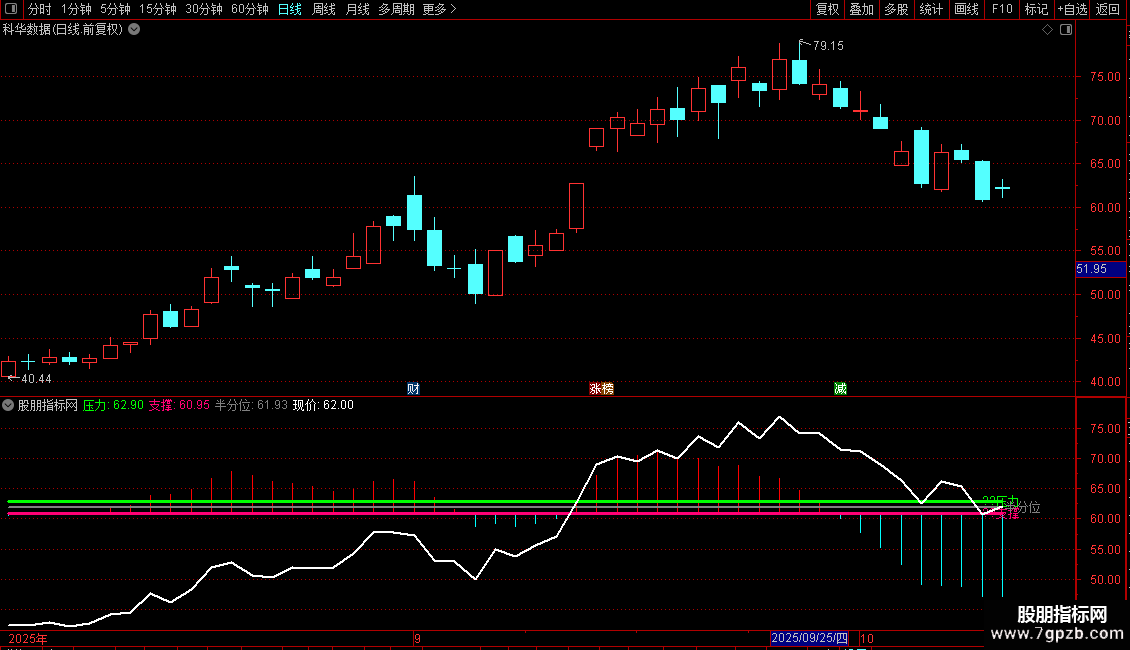The image size is (1130, 650).
Task: Click the diamond icon on main chart
Action: click(1048, 30)
